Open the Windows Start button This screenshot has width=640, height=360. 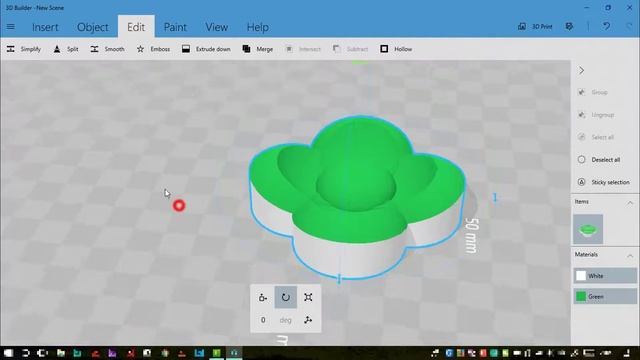8,353
